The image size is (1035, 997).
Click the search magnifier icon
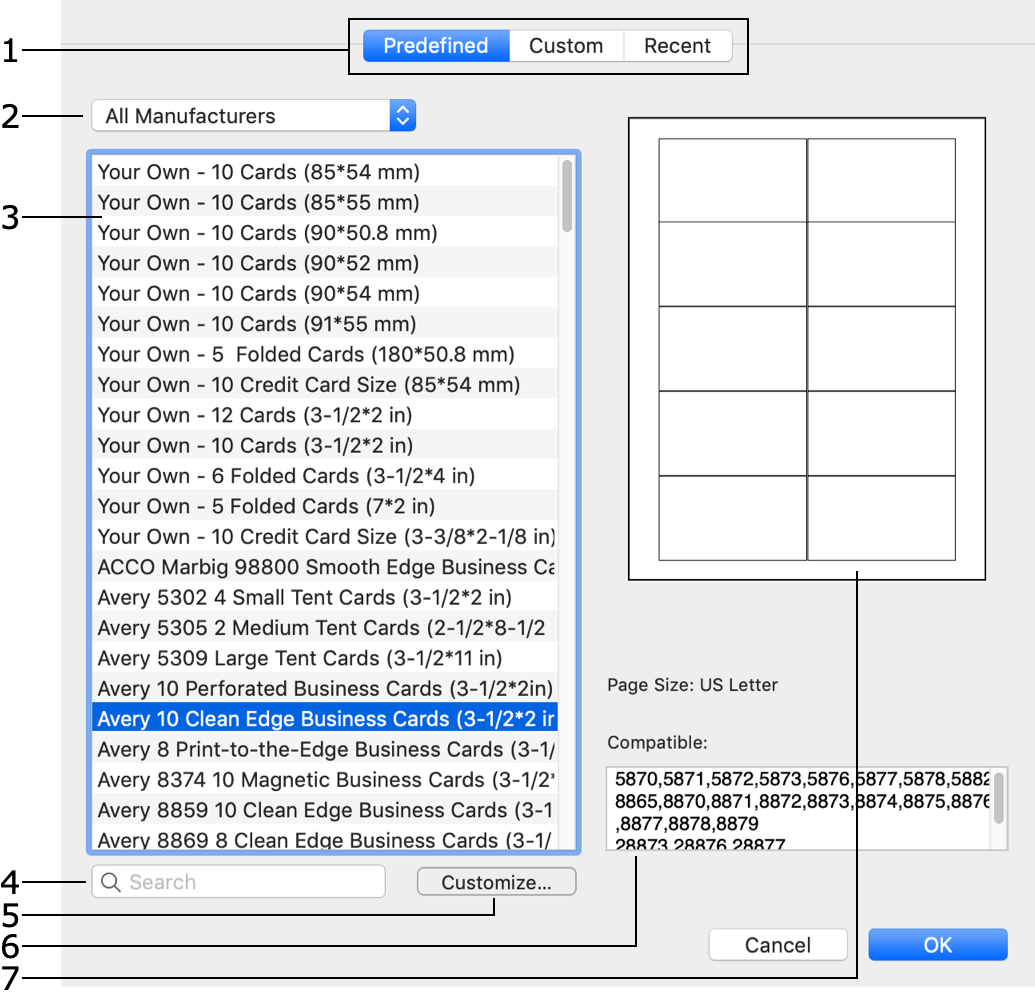pos(111,883)
